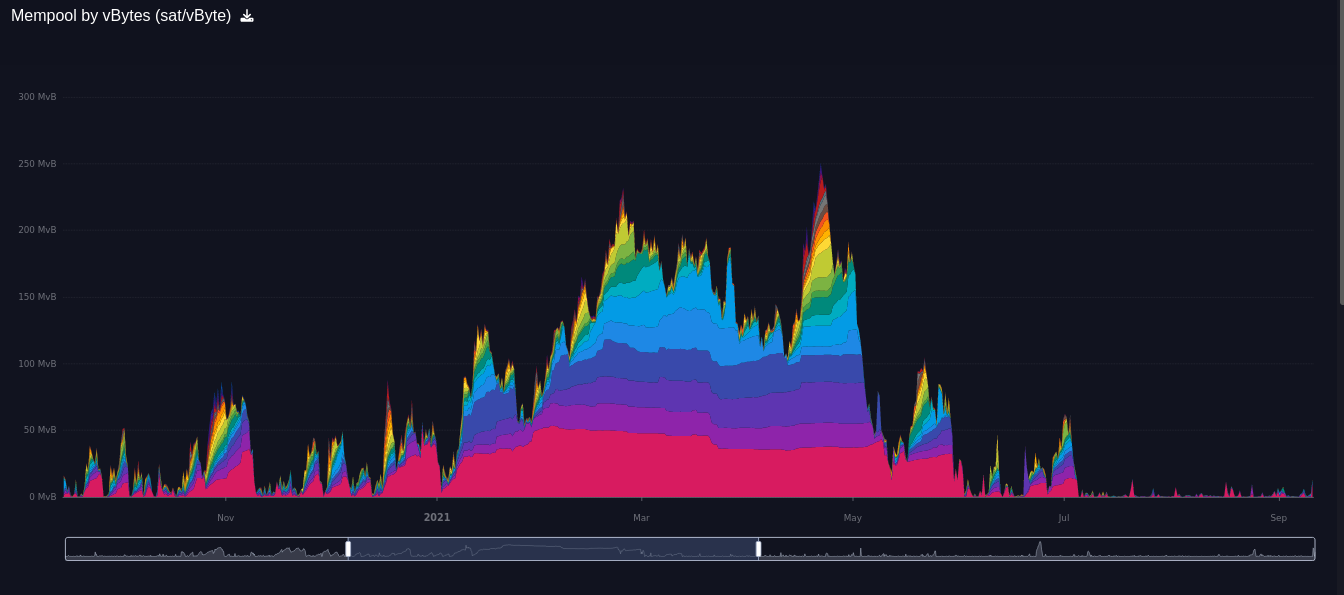1344x595 pixels.
Task: Click the 'May' date label
Action: tap(853, 518)
